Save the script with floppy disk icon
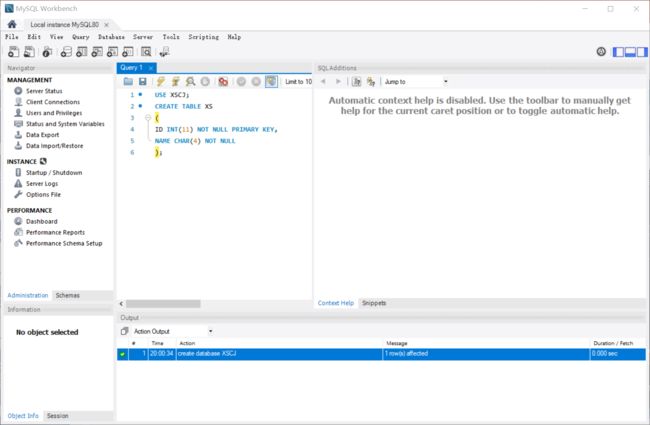650x425 pixels. 143,82
